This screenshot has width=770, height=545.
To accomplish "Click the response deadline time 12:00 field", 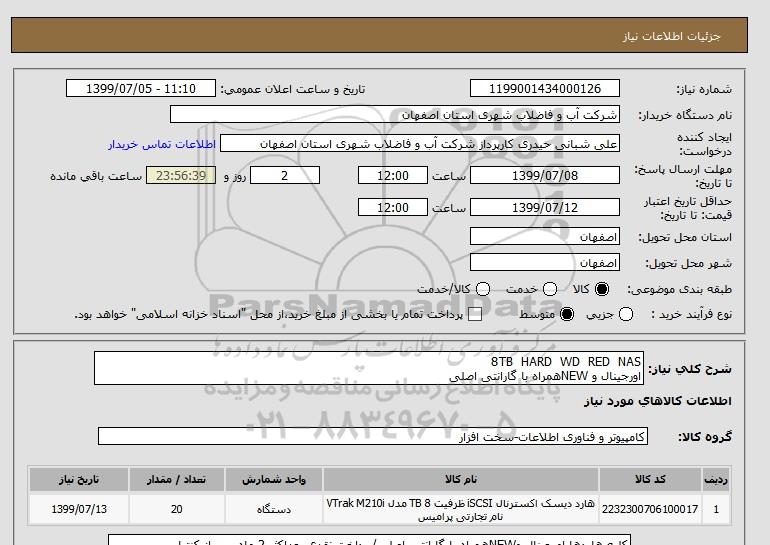I will (x=393, y=175).
